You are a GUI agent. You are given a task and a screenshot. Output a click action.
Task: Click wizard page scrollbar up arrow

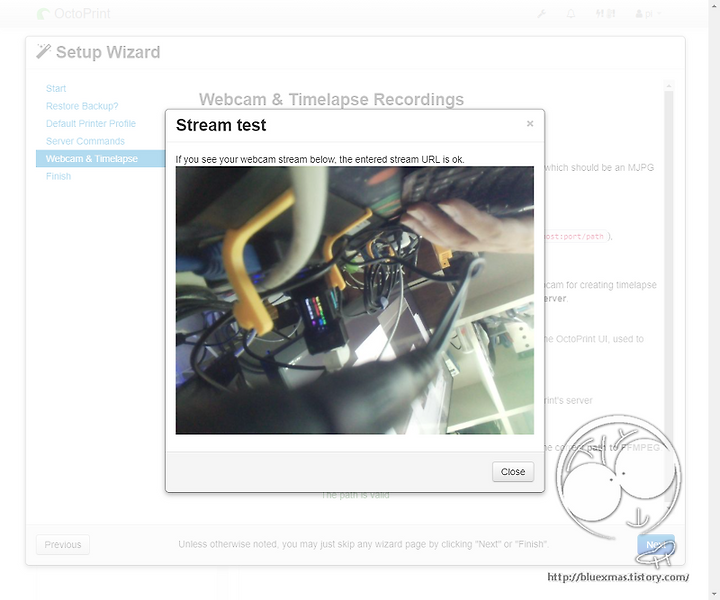click(x=669, y=86)
